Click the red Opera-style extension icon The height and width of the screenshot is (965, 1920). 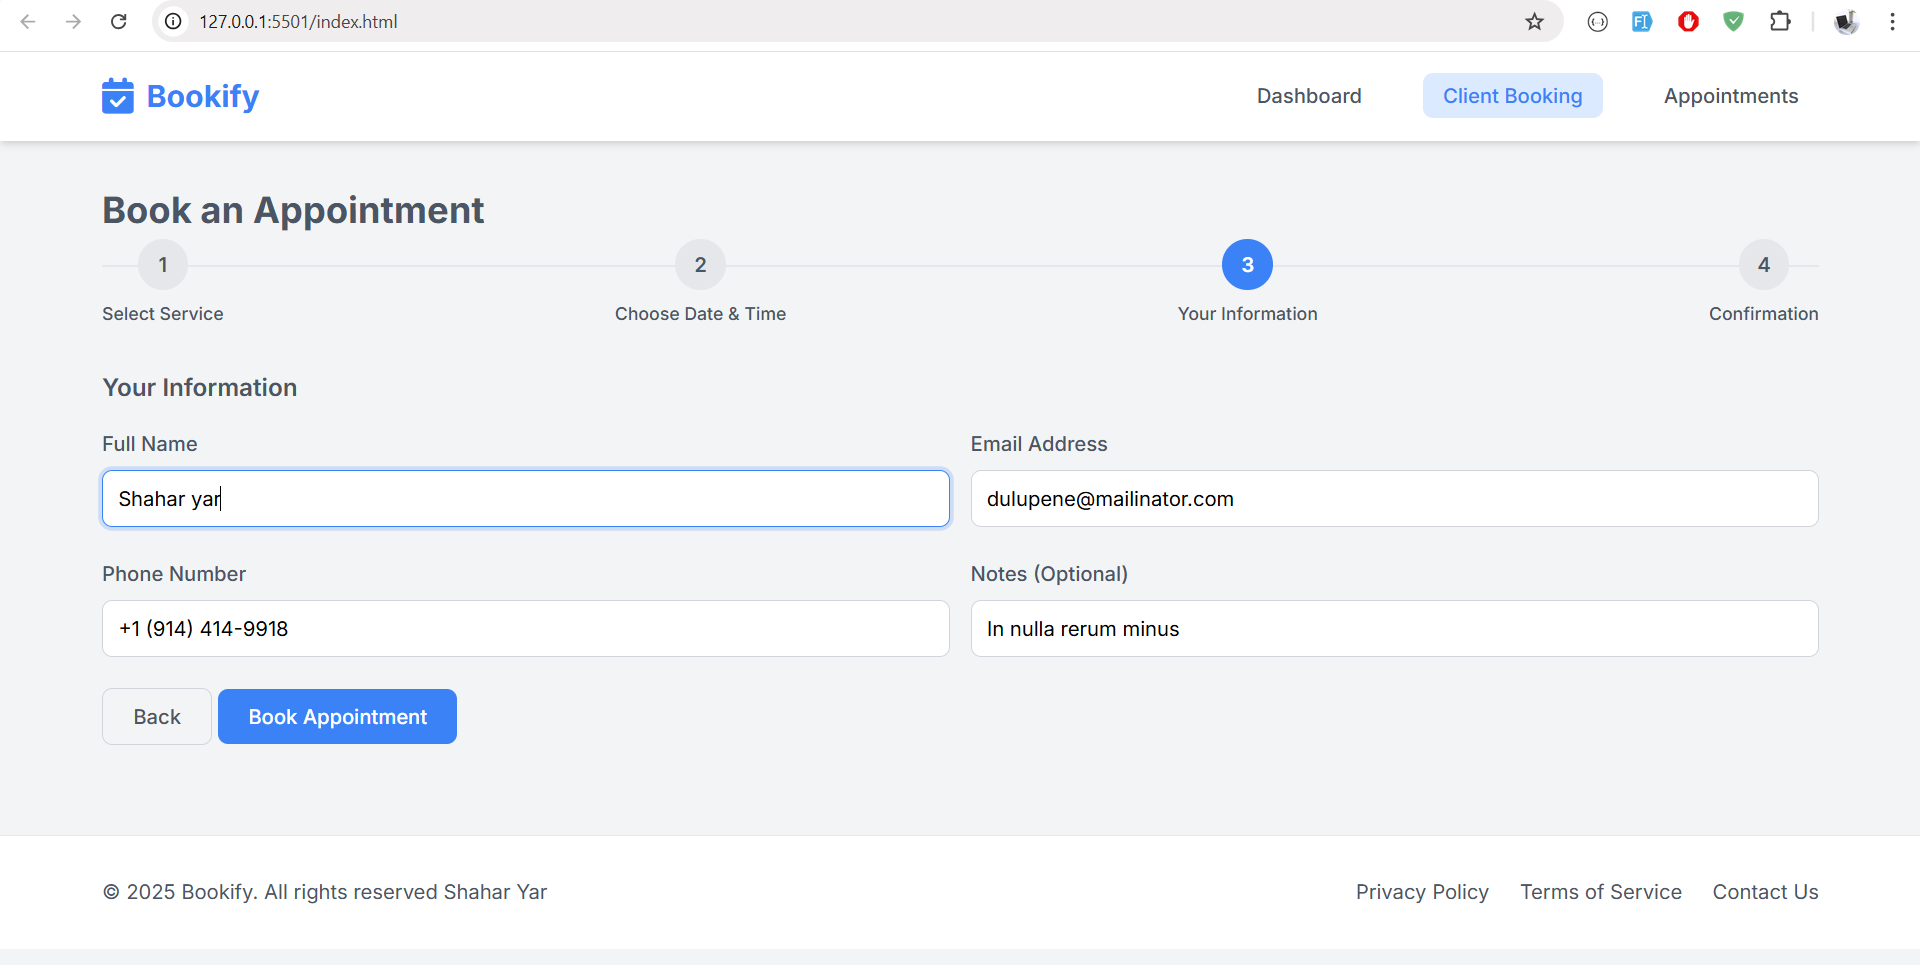[1688, 21]
